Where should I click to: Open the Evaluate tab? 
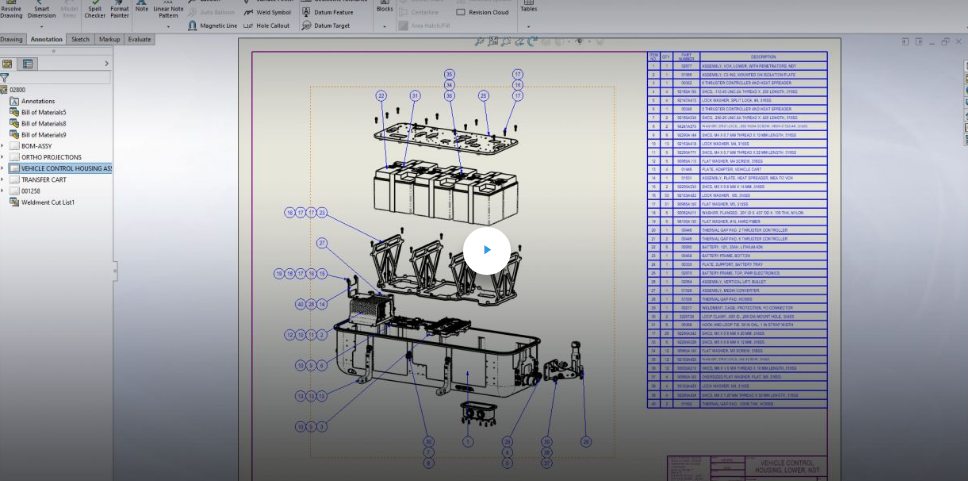(139, 39)
